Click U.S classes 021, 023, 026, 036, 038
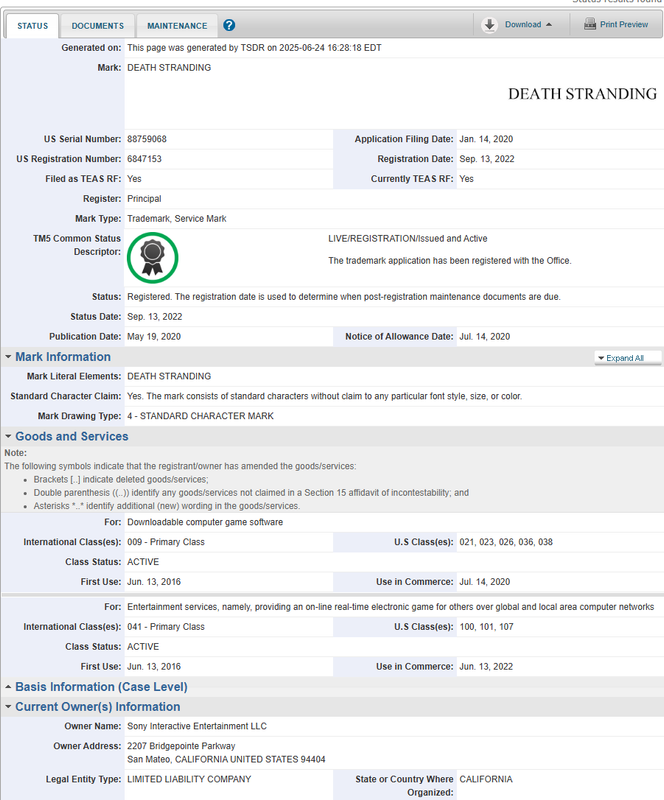 point(506,542)
